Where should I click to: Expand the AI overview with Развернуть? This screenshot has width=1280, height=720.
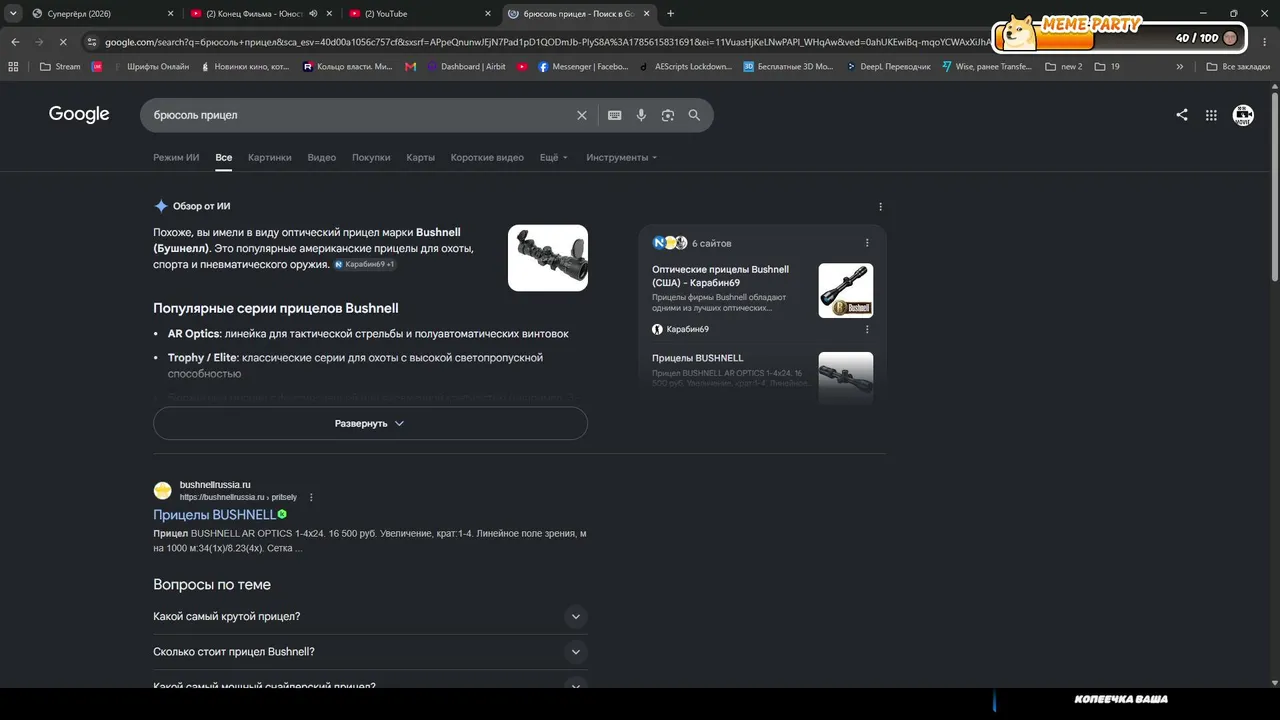pyautogui.click(x=370, y=423)
